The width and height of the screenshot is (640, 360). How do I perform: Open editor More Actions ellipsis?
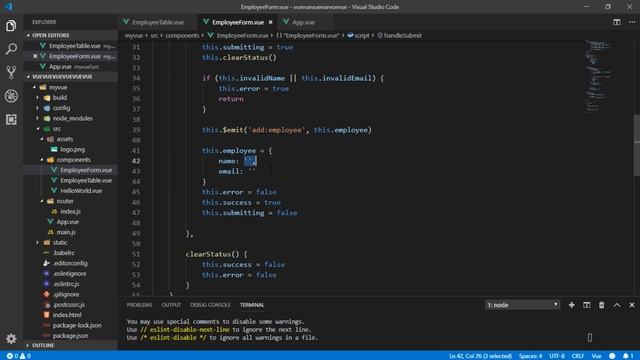click(x=631, y=22)
